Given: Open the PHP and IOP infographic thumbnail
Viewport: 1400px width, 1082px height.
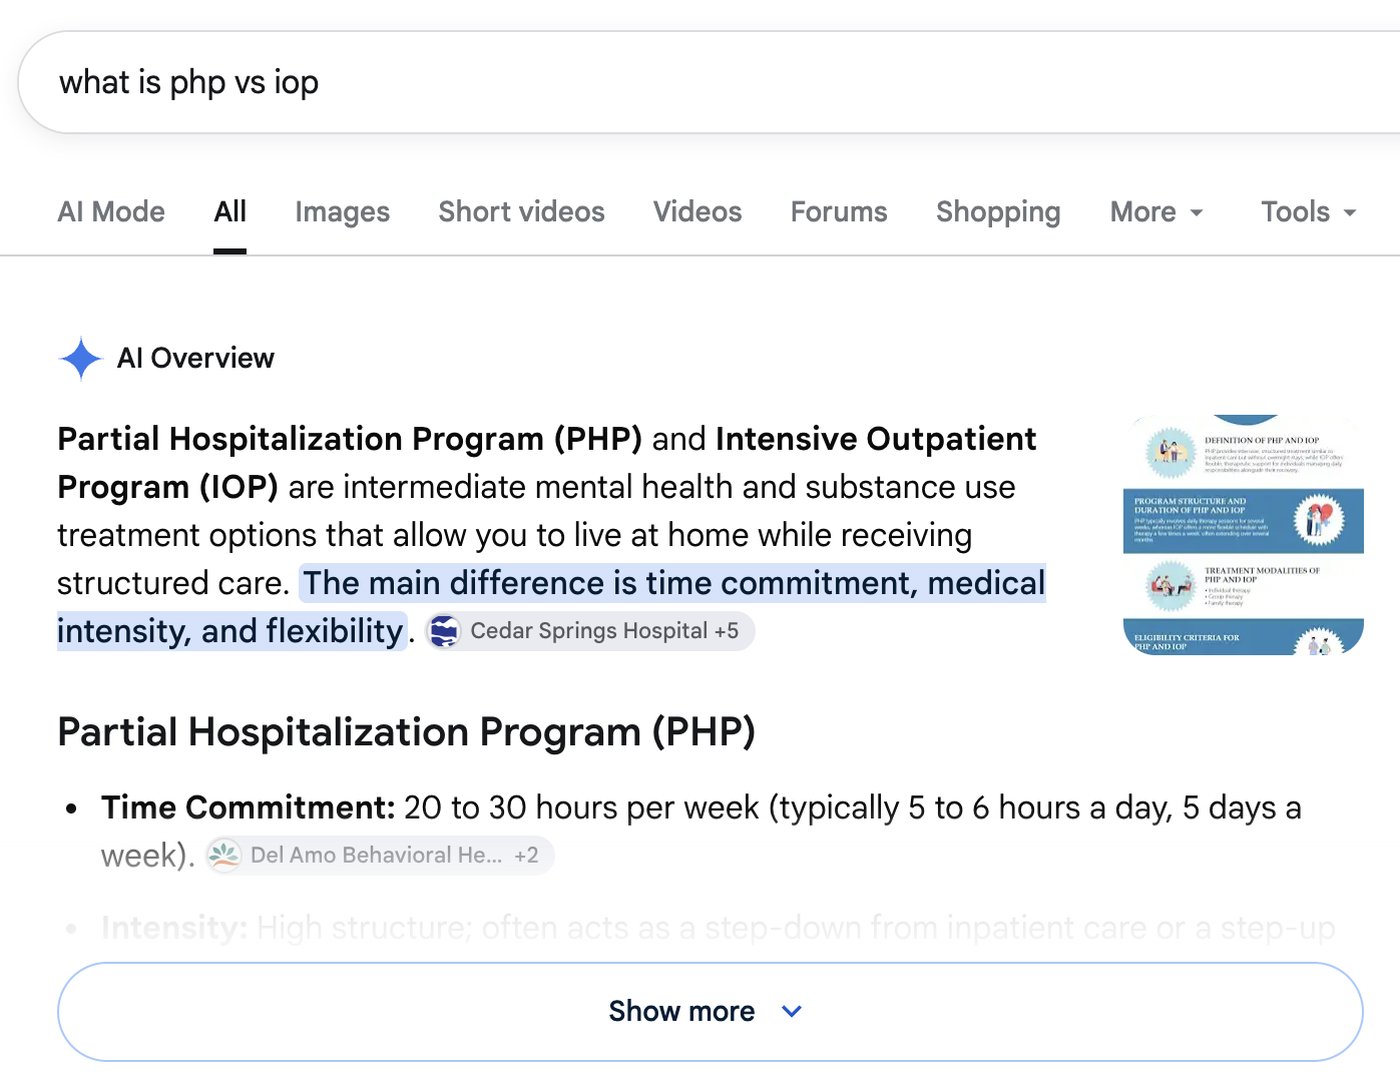Looking at the screenshot, I should [1243, 535].
